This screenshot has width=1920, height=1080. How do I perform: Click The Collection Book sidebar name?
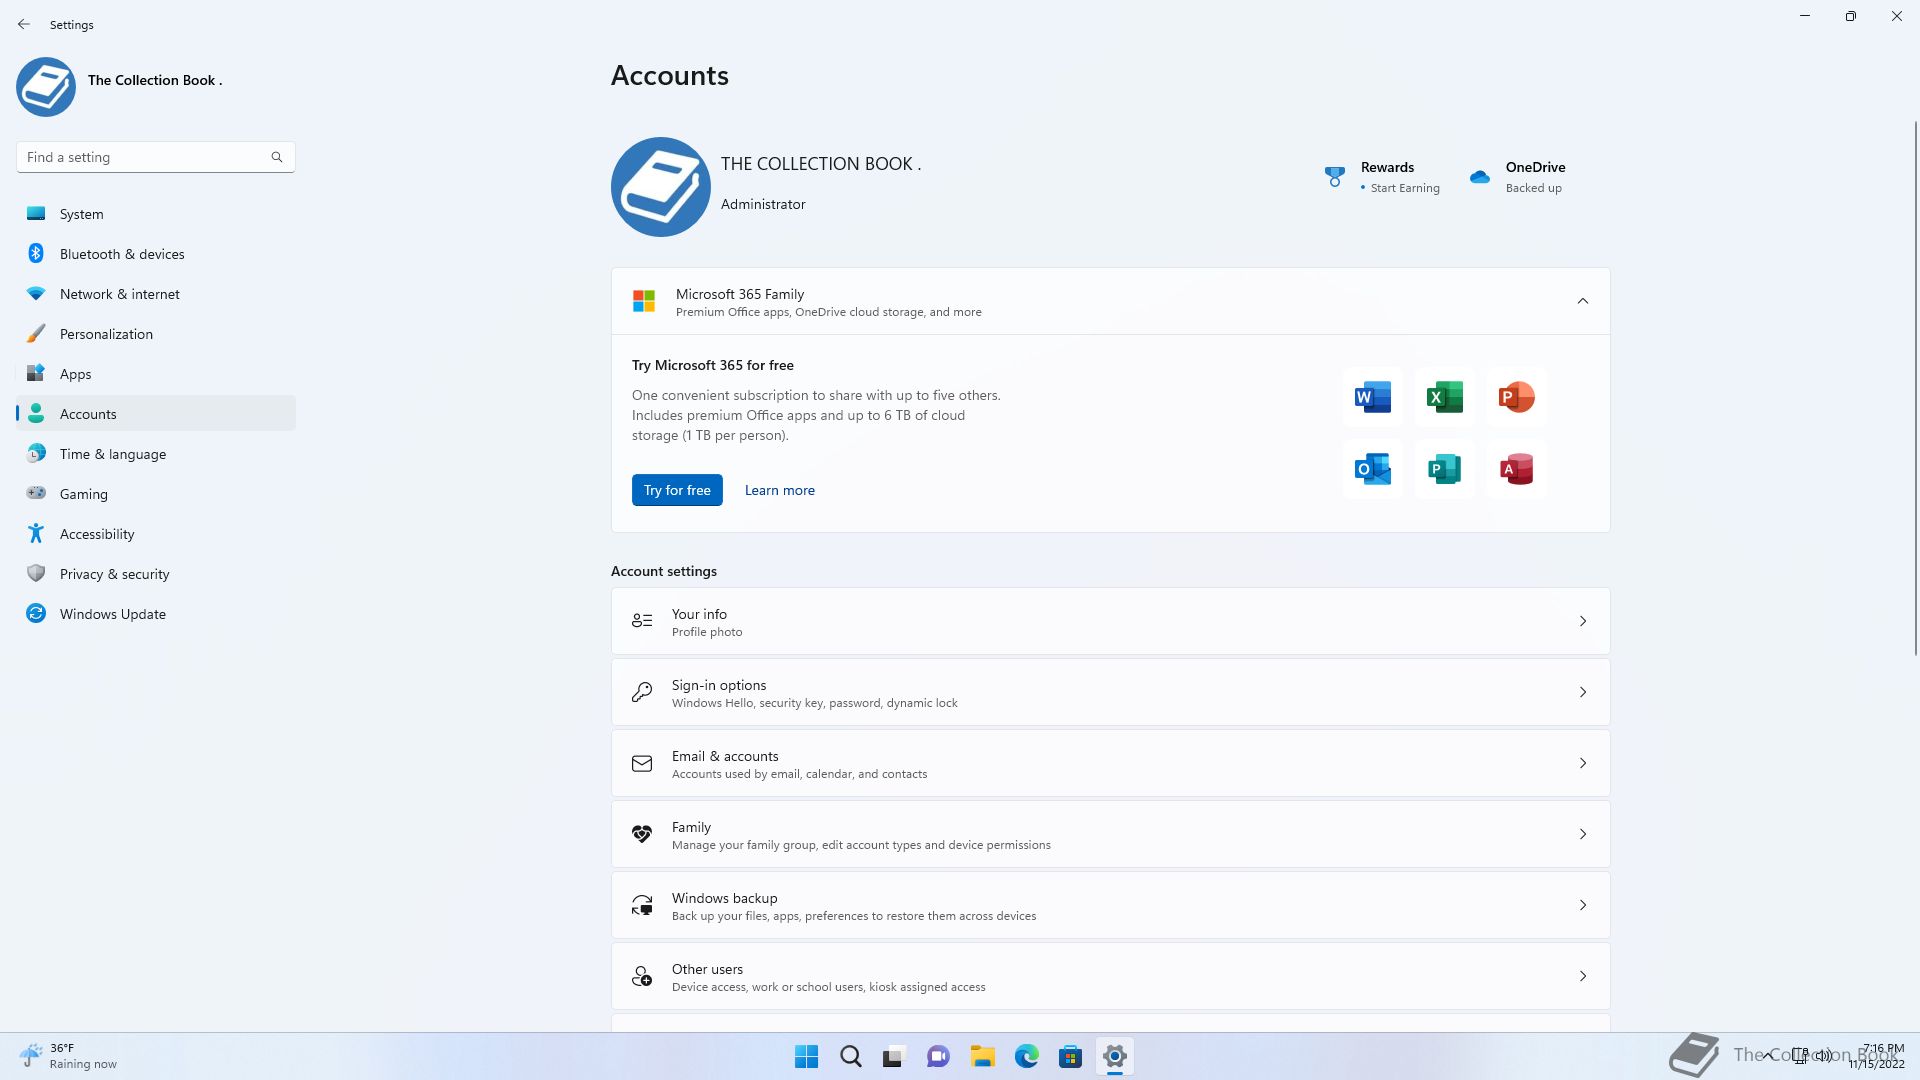(x=155, y=80)
